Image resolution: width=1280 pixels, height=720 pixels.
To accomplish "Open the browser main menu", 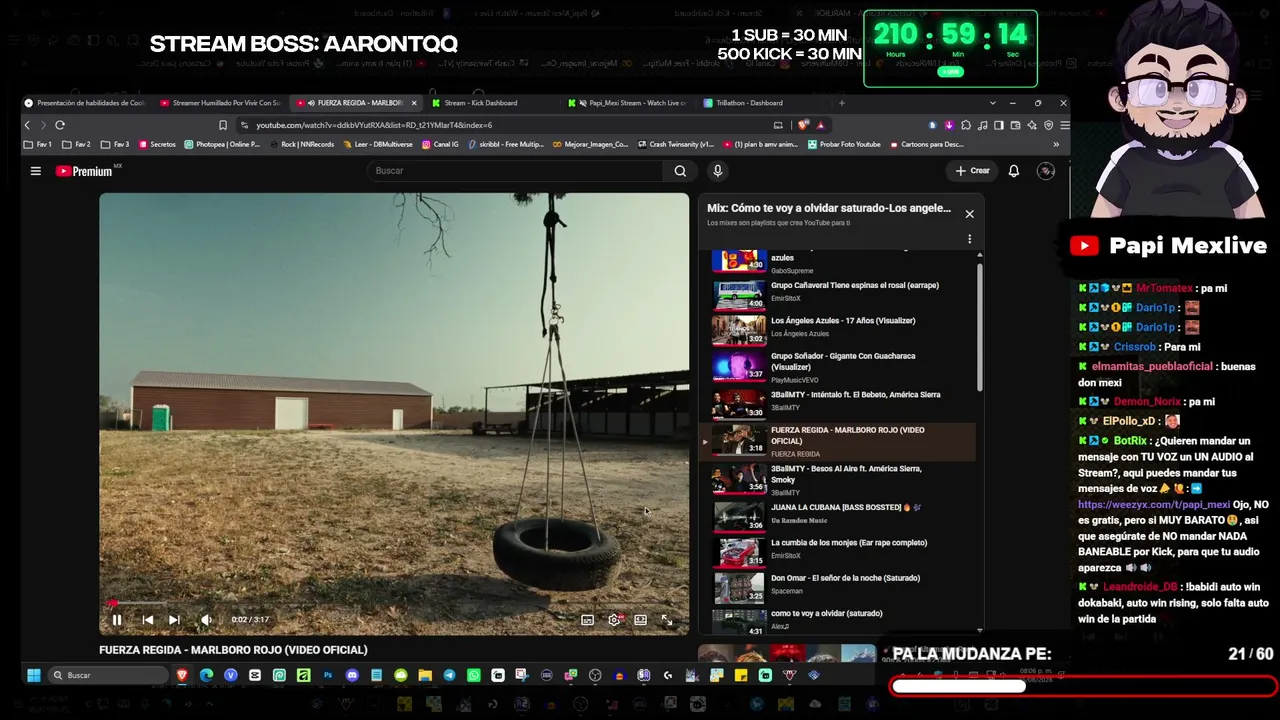I will coord(1065,125).
